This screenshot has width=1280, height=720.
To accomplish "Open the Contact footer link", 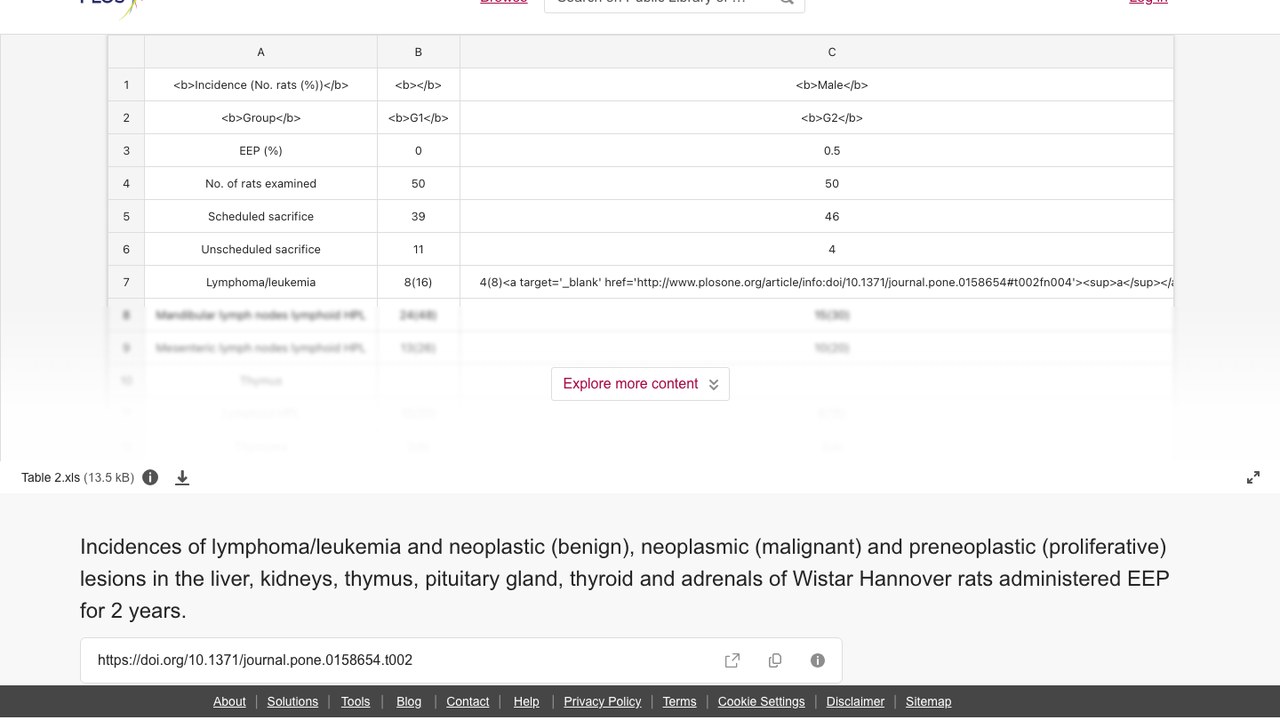I will (467, 702).
